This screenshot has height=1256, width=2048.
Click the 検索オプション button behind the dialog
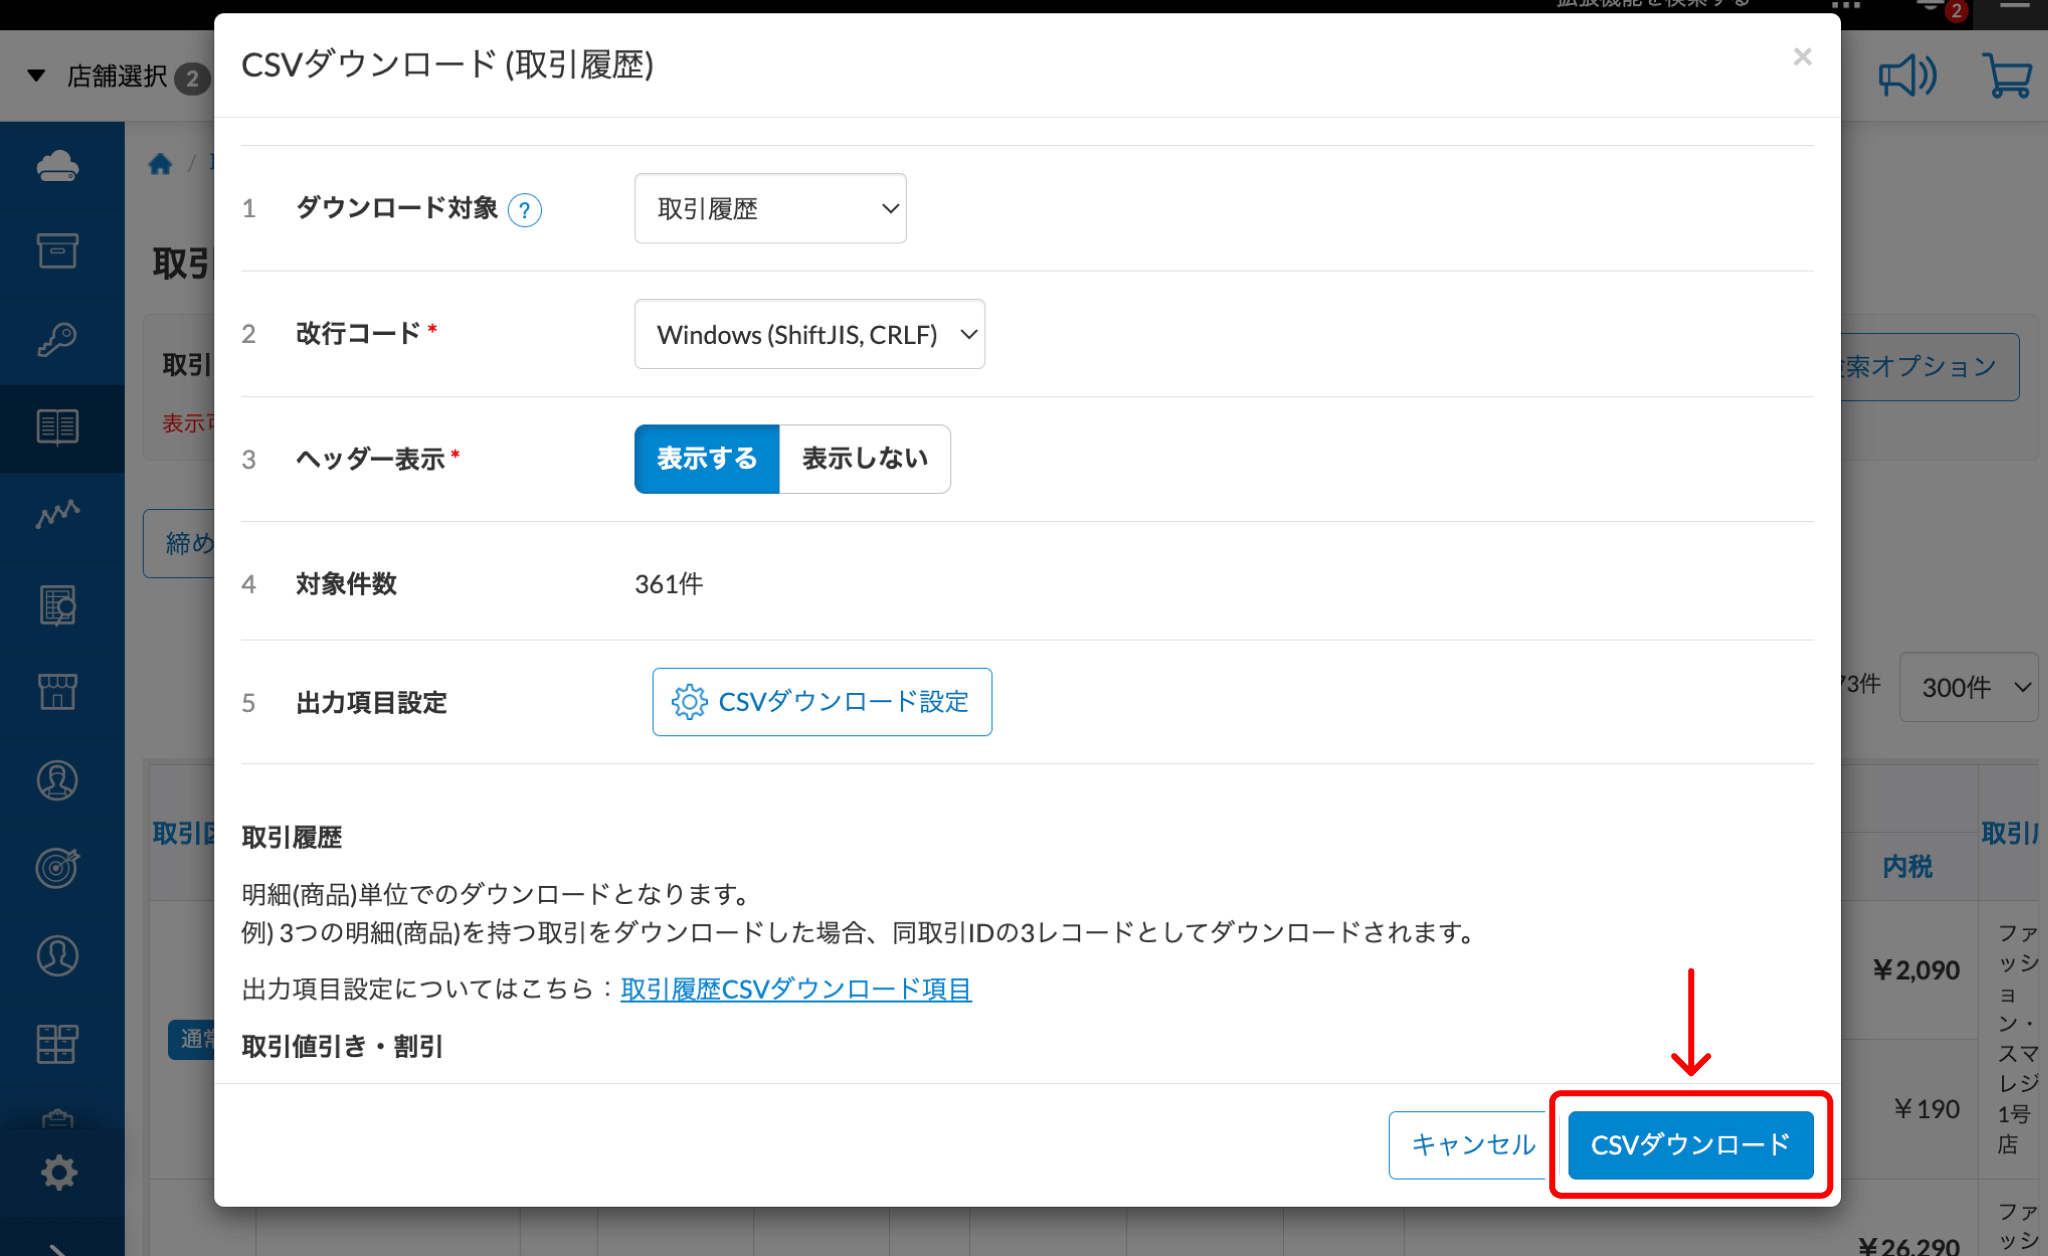click(1928, 367)
